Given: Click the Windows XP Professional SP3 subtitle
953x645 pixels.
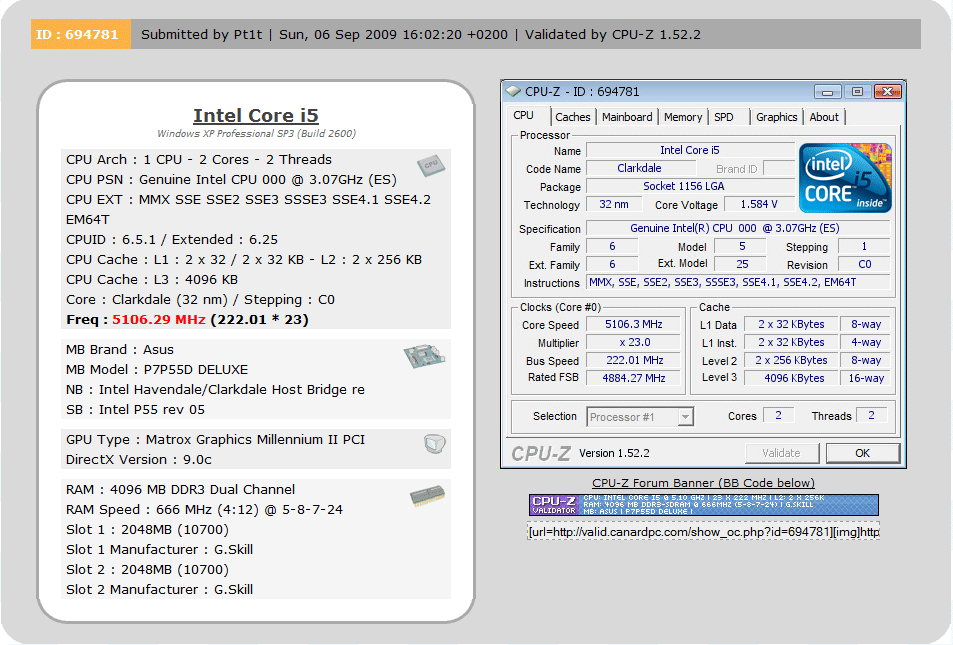Looking at the screenshot, I should (256, 134).
